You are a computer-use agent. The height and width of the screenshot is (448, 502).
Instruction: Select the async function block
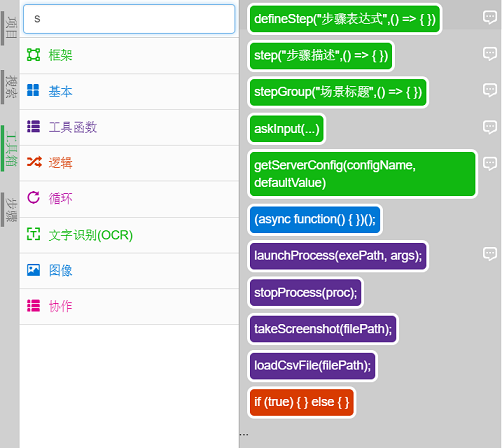coord(315,219)
